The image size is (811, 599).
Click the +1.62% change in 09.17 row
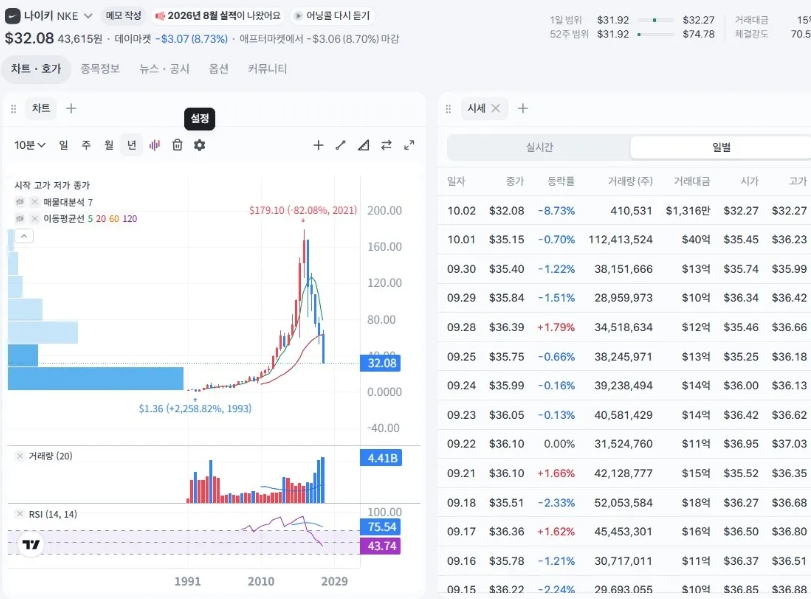556,531
